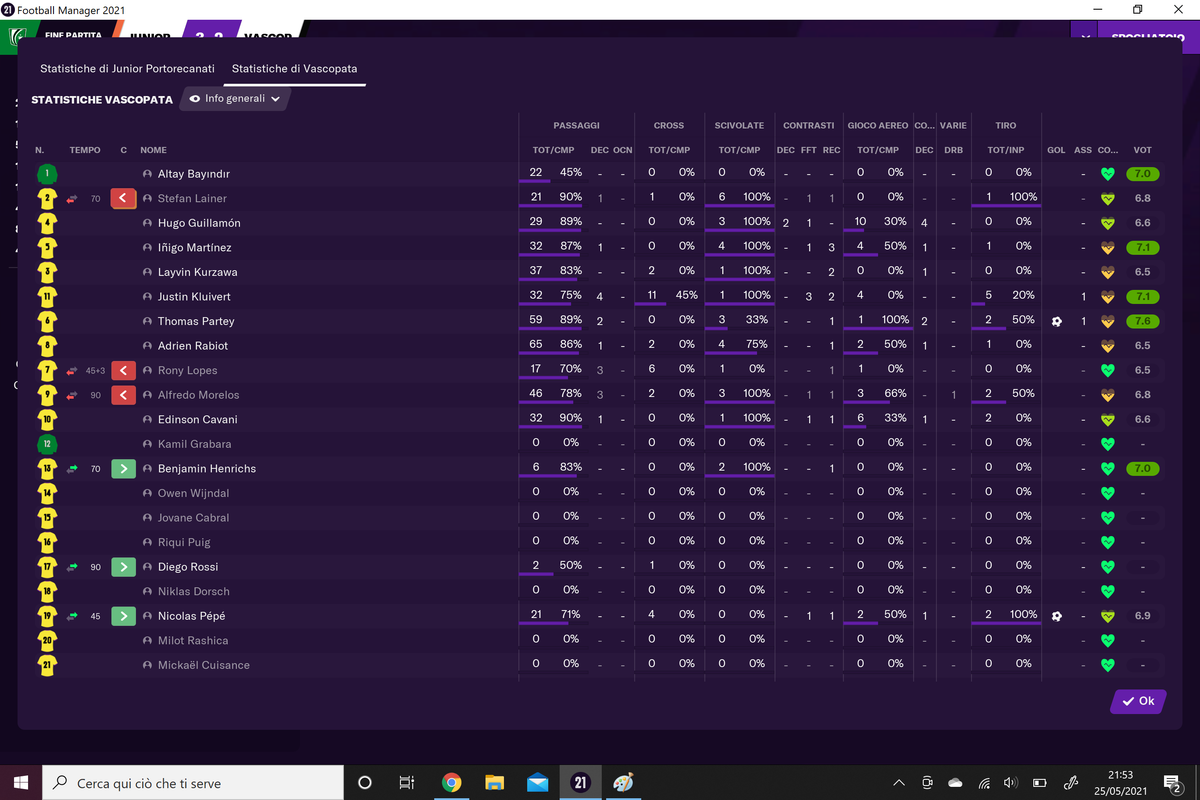Sort by the GOL column header
This screenshot has width=1200, height=800.
pos(1056,150)
